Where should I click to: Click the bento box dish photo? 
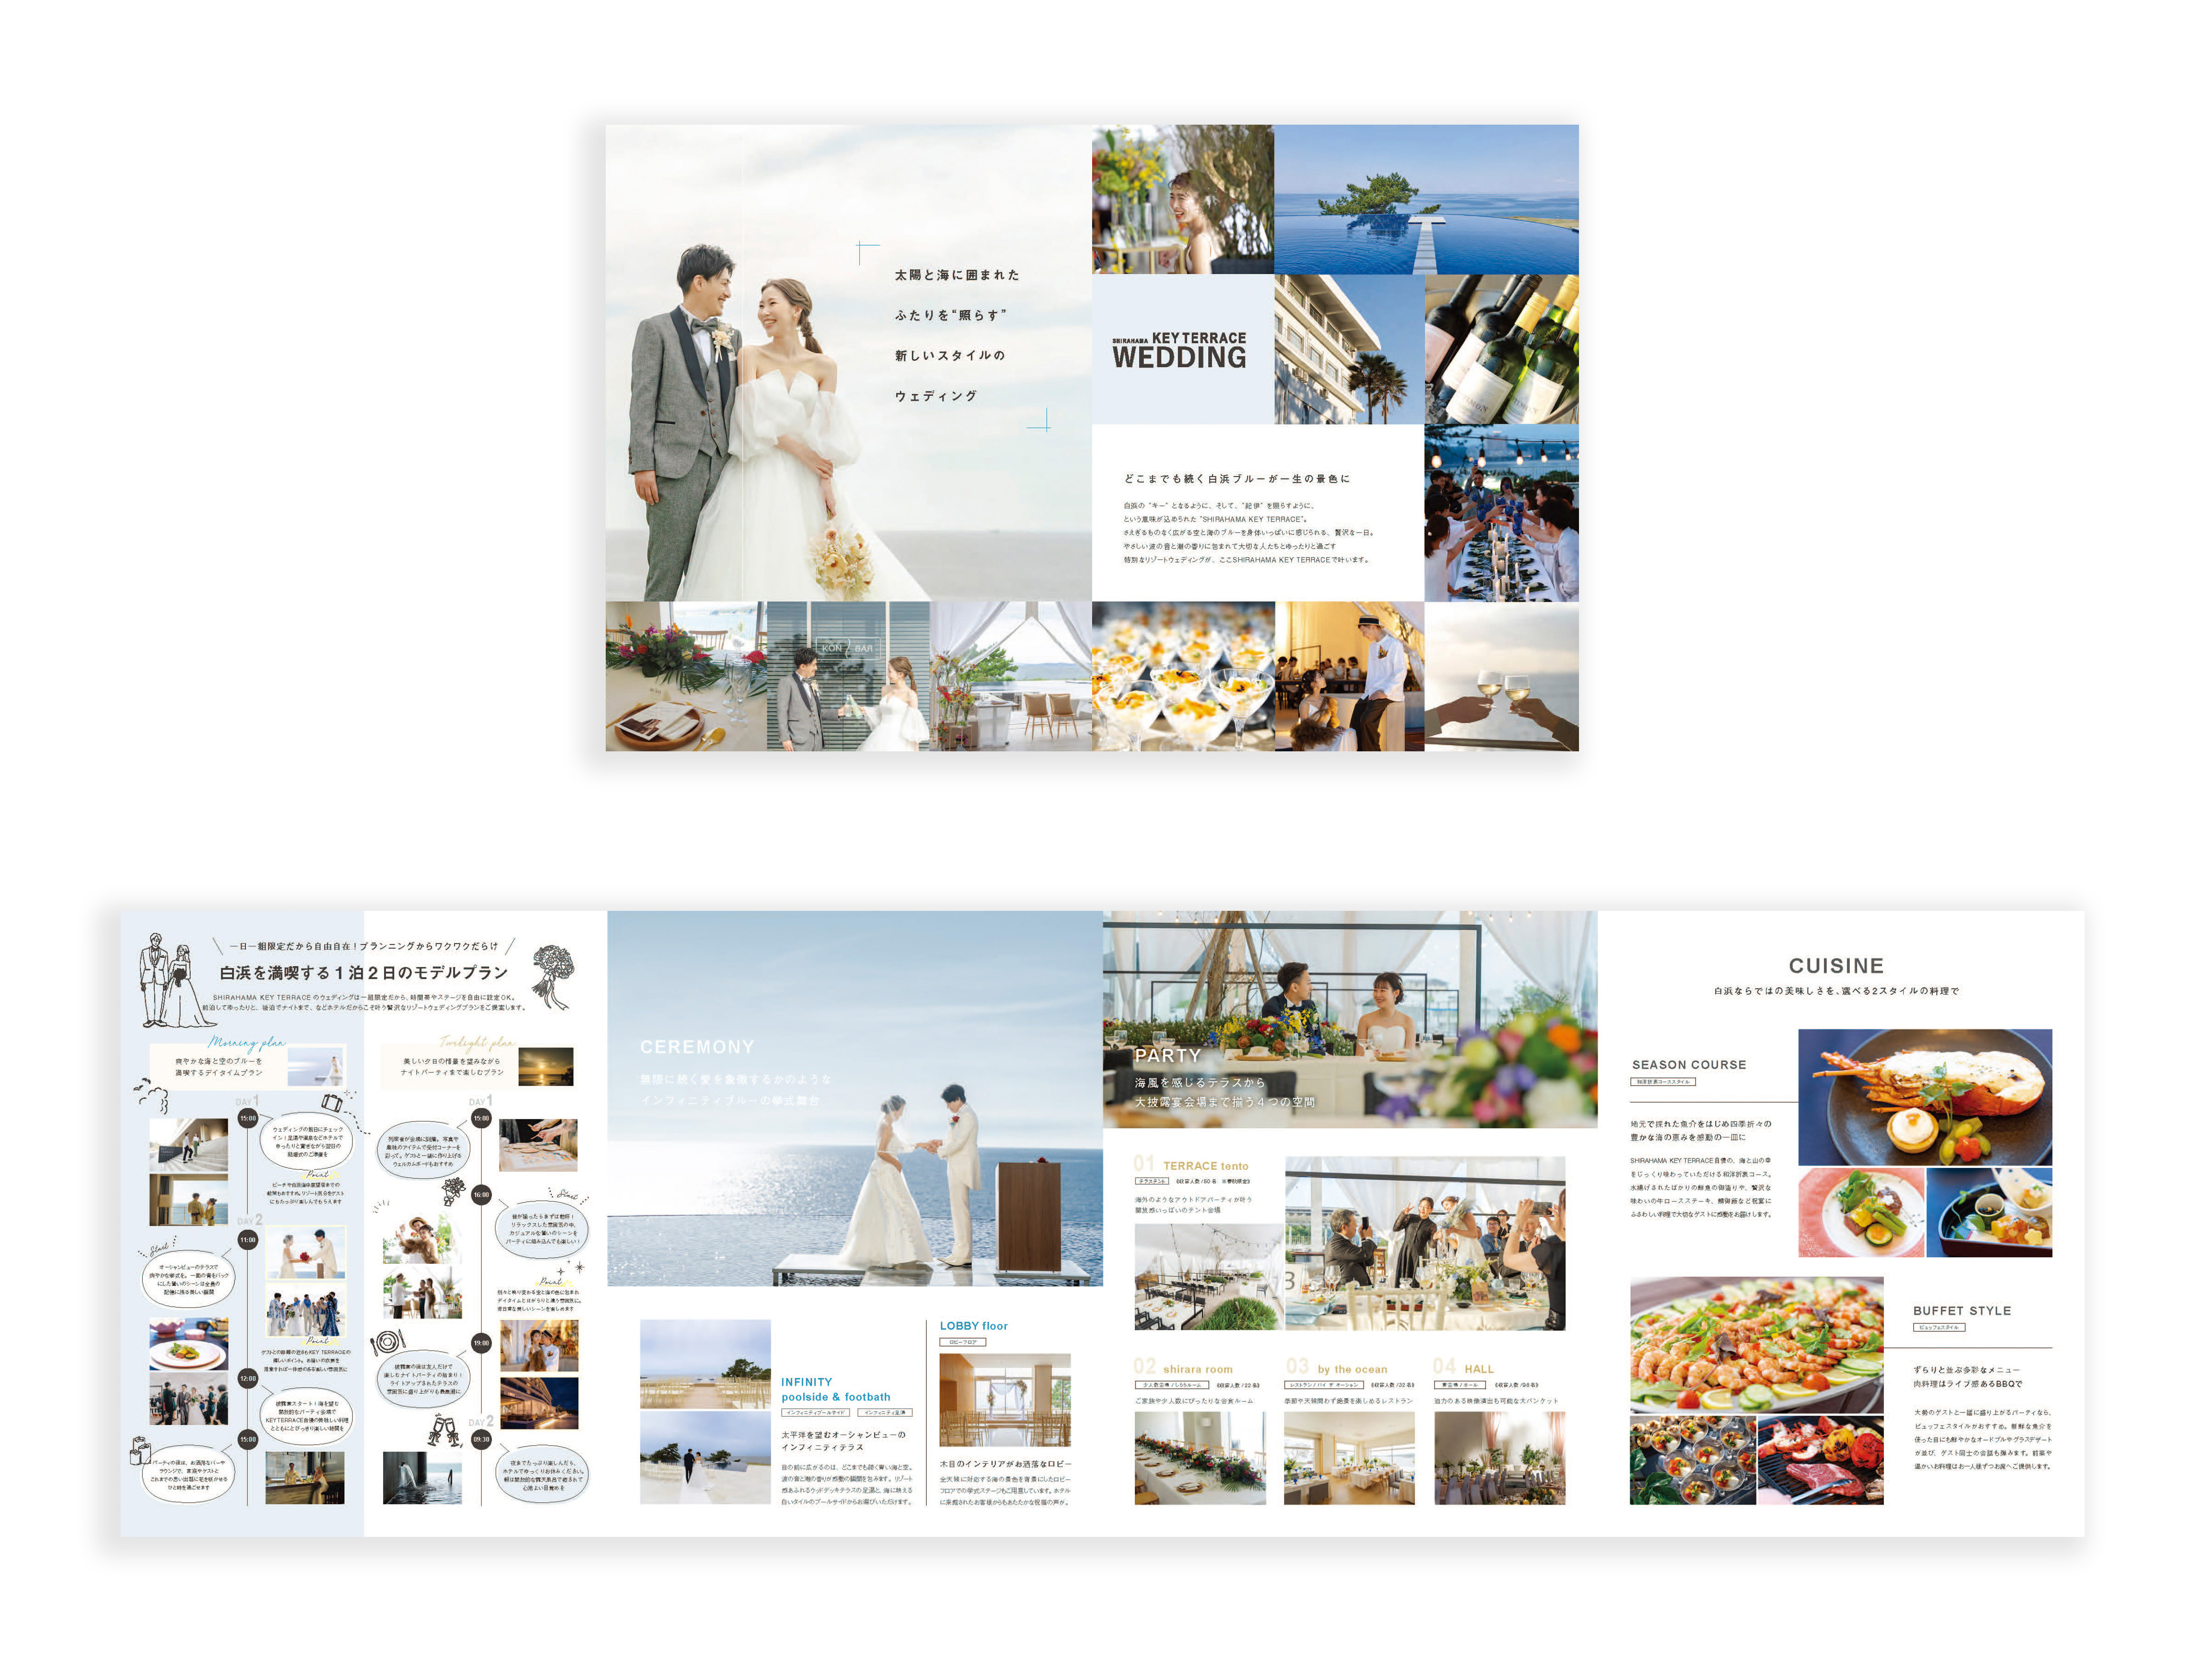click(1988, 1212)
